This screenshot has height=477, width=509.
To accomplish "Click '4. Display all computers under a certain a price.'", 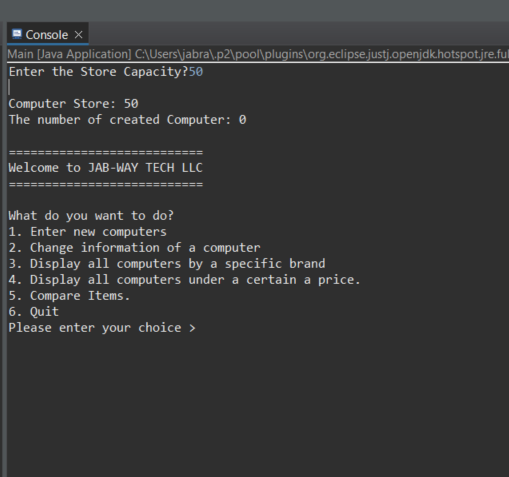I will click(184, 280).
